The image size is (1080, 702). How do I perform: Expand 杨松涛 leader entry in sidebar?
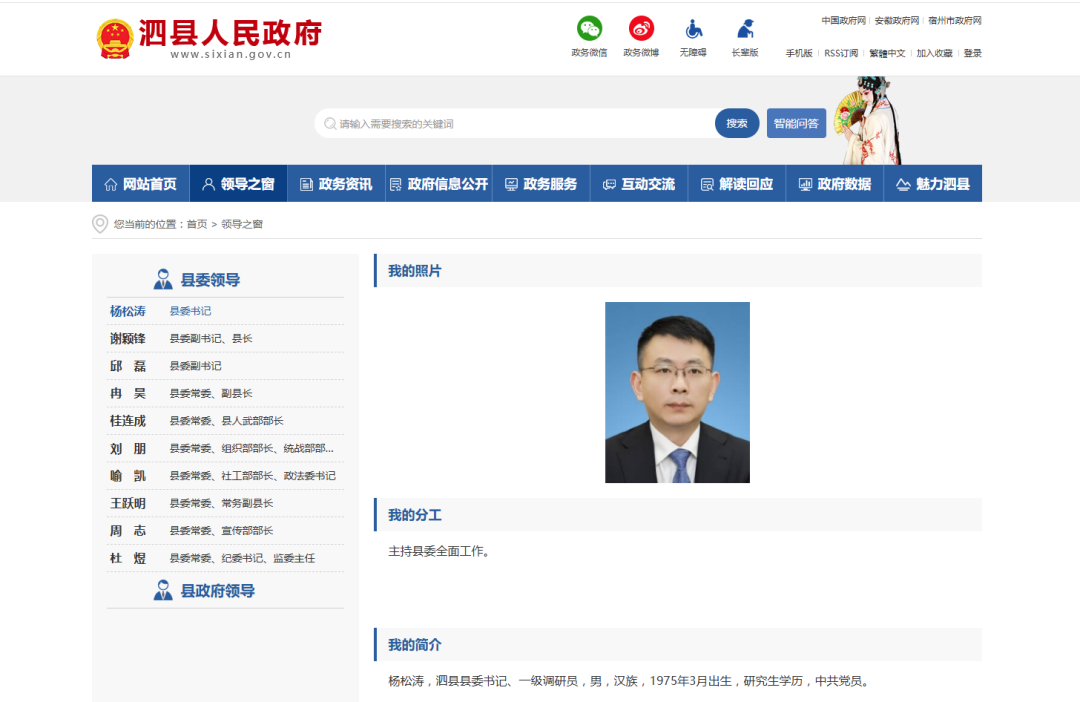pos(129,311)
